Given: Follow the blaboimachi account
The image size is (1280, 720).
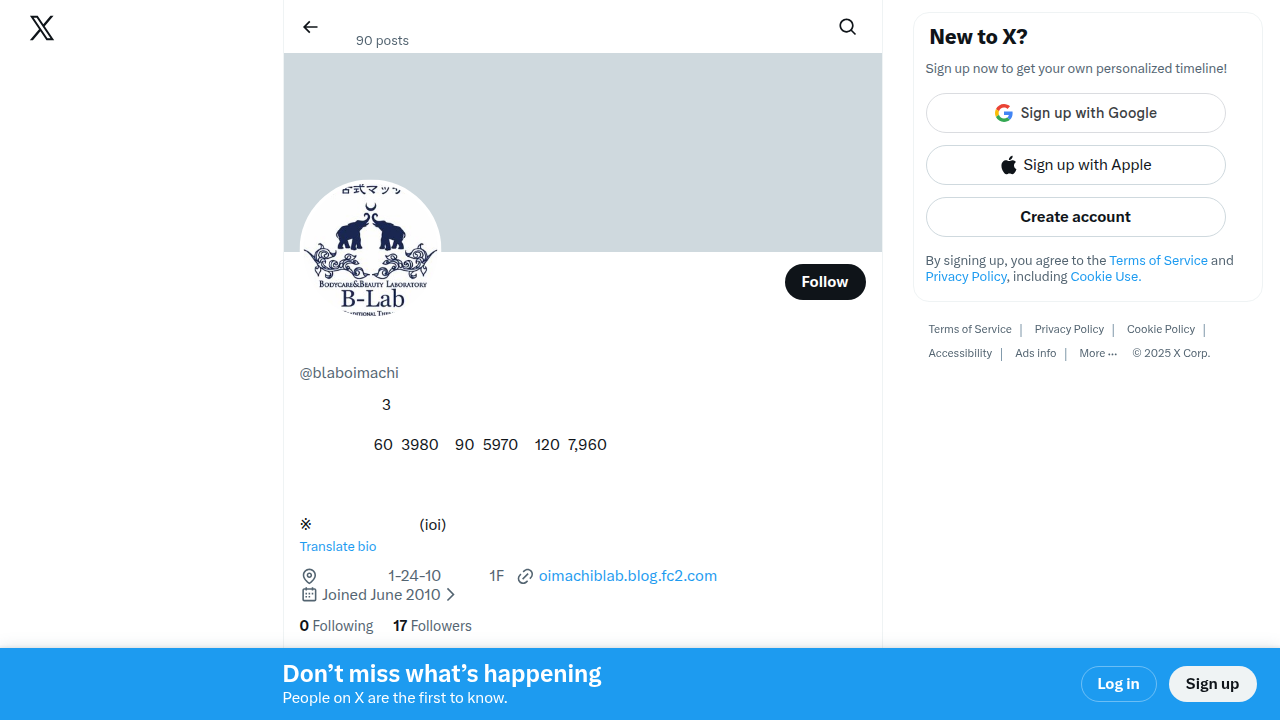Looking at the screenshot, I should click(825, 282).
